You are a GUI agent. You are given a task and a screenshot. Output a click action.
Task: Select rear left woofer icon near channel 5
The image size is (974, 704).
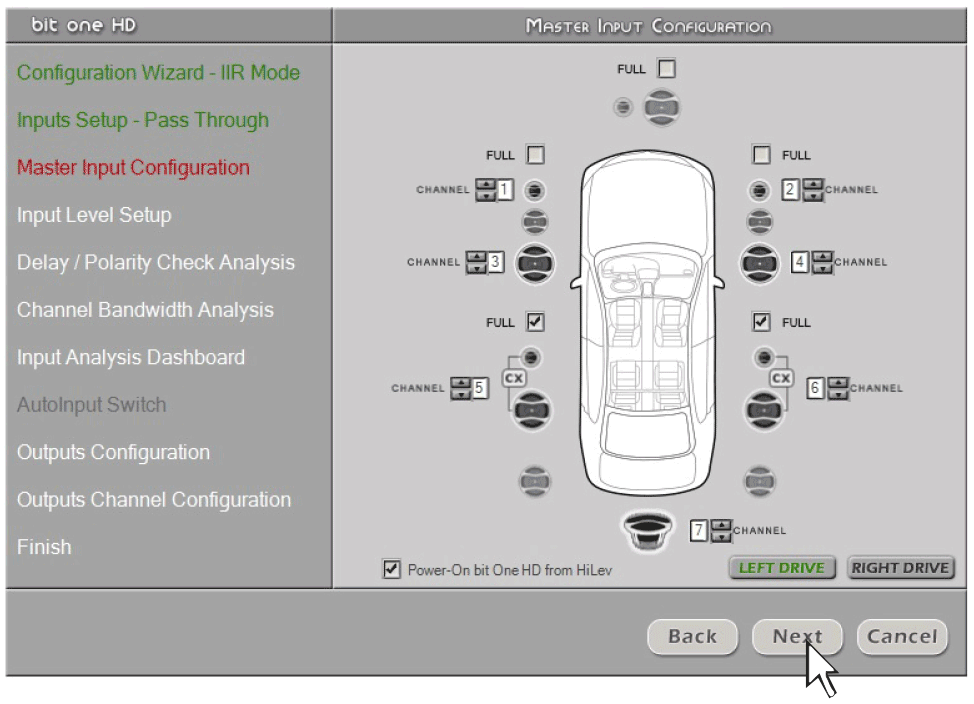click(531, 410)
